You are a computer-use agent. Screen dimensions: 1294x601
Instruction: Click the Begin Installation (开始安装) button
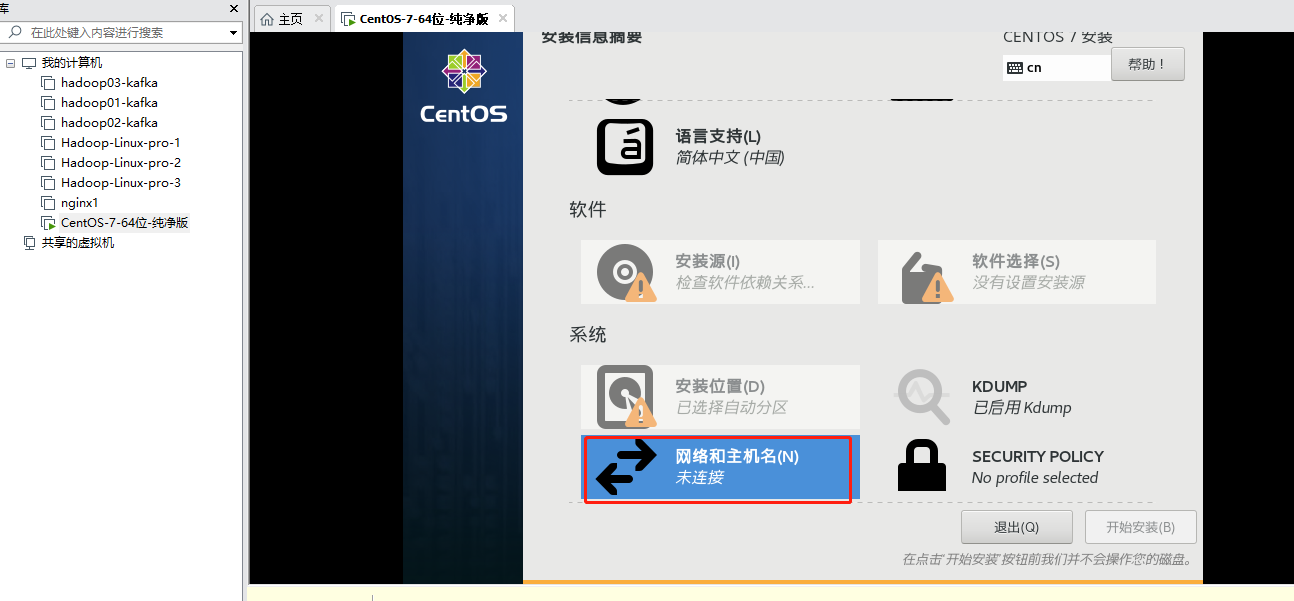pos(1140,527)
